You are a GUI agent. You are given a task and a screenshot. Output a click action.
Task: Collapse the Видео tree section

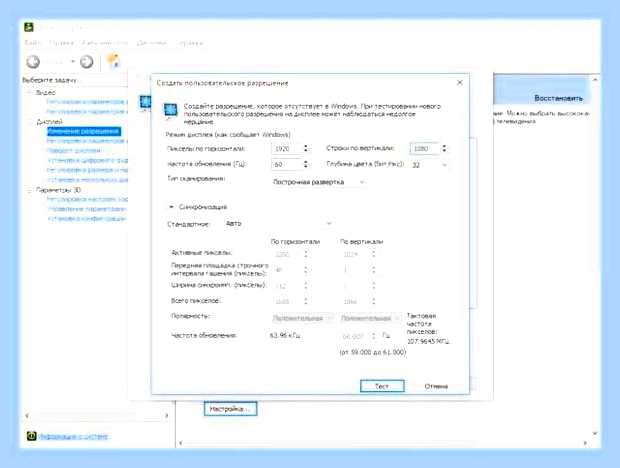(30, 92)
